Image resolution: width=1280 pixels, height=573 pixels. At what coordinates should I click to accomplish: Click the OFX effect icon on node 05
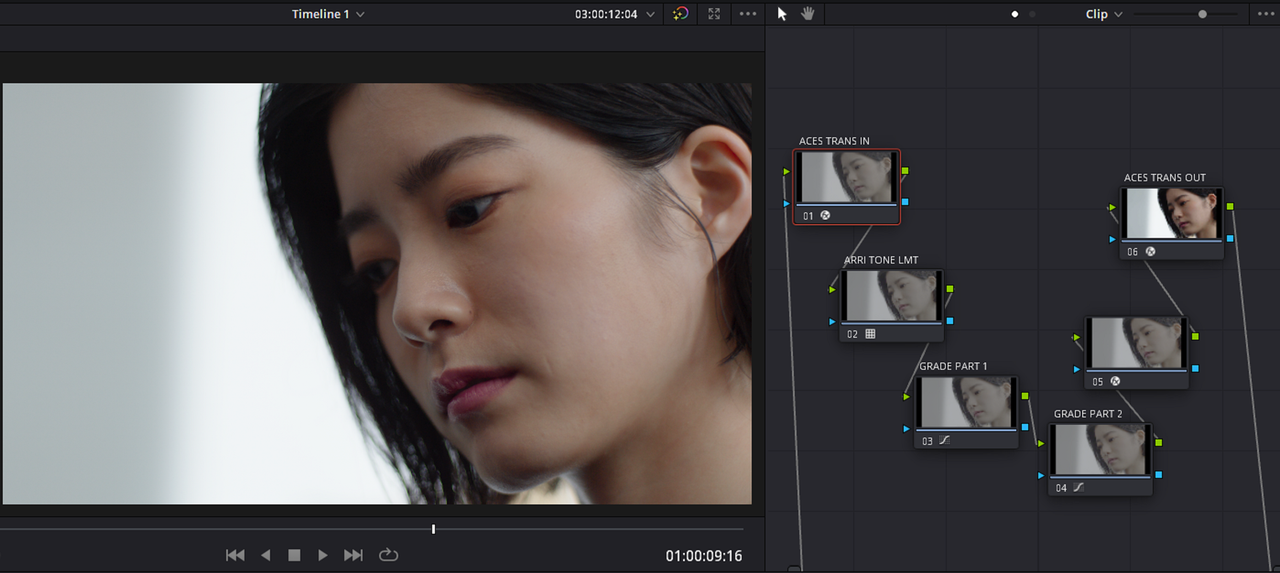1114,381
